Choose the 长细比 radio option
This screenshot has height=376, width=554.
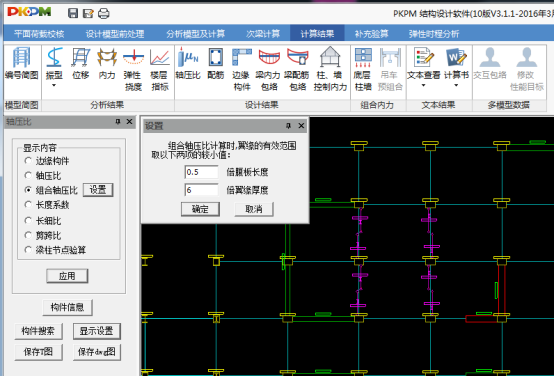pos(28,221)
